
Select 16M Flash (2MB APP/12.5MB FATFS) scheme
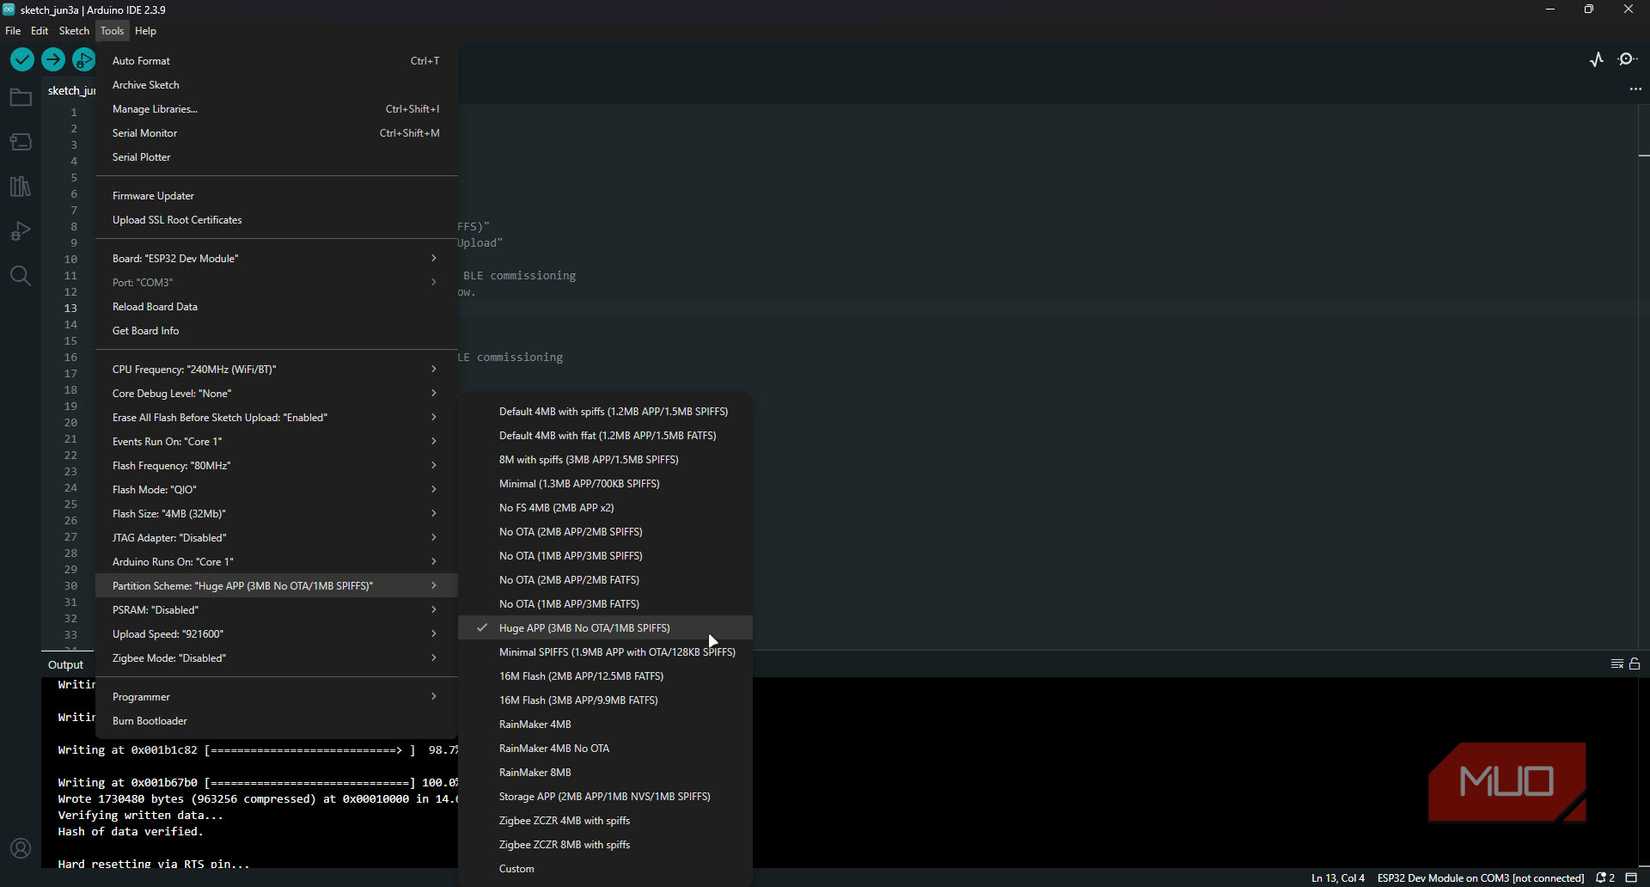pos(605,676)
